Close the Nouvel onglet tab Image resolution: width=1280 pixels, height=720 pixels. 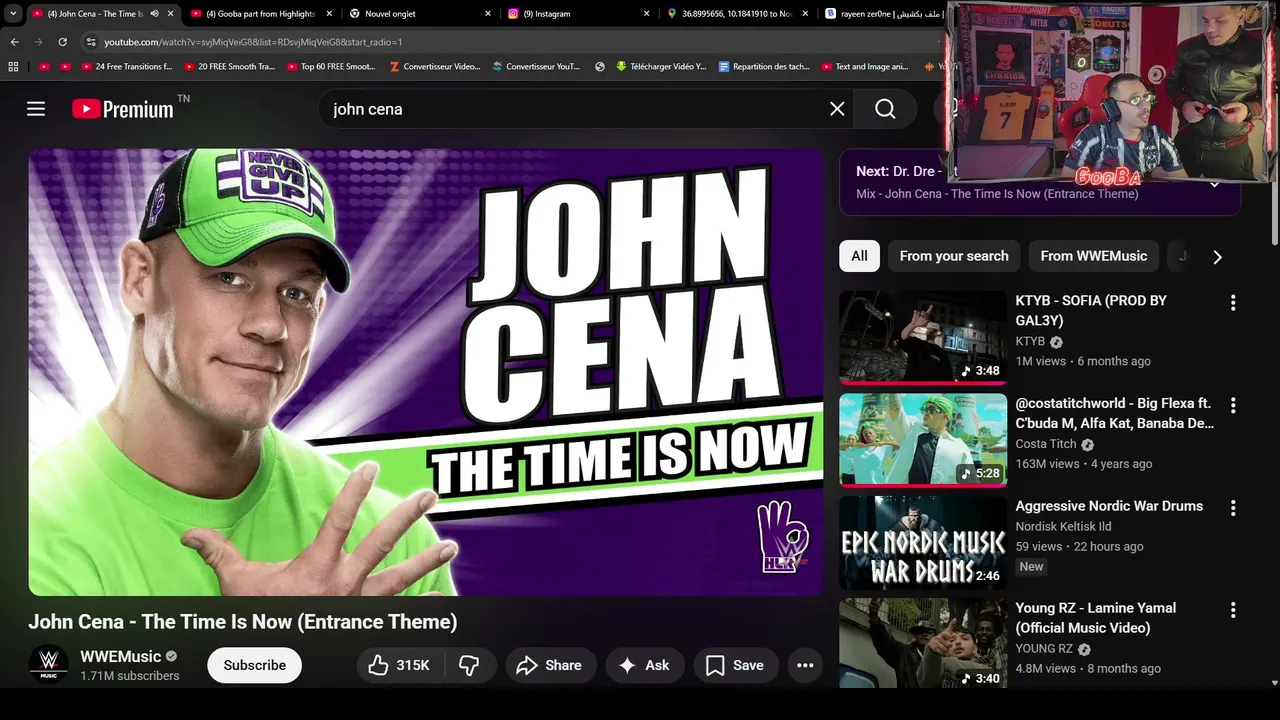pyautogui.click(x=488, y=14)
